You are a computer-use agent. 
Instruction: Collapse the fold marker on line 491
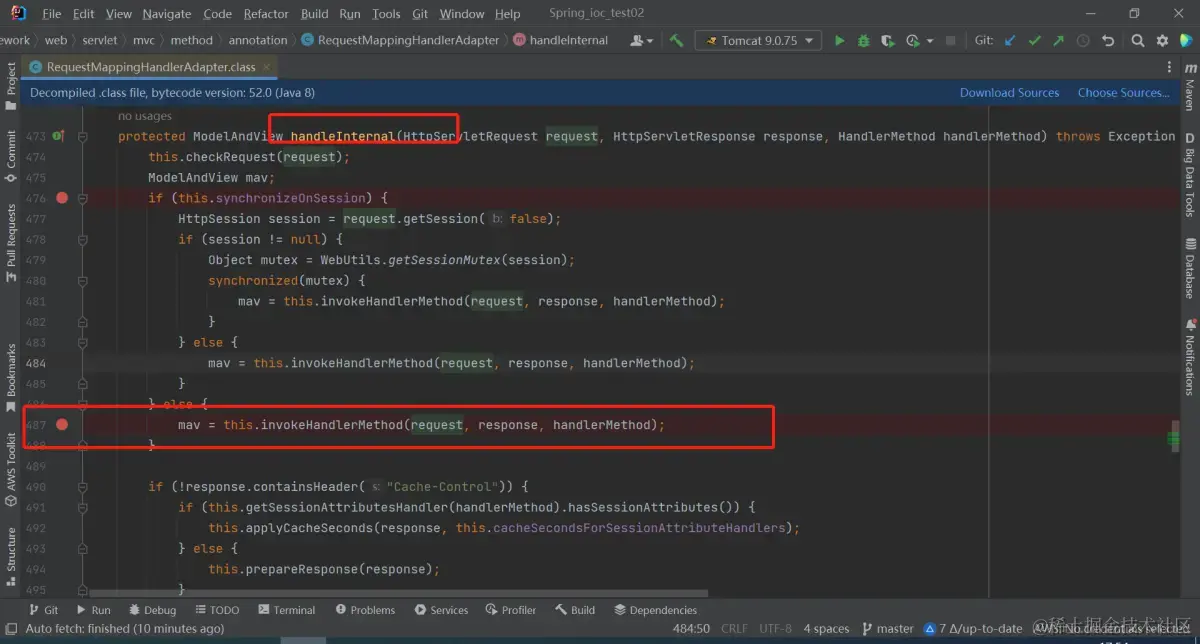pyautogui.click(x=83, y=507)
